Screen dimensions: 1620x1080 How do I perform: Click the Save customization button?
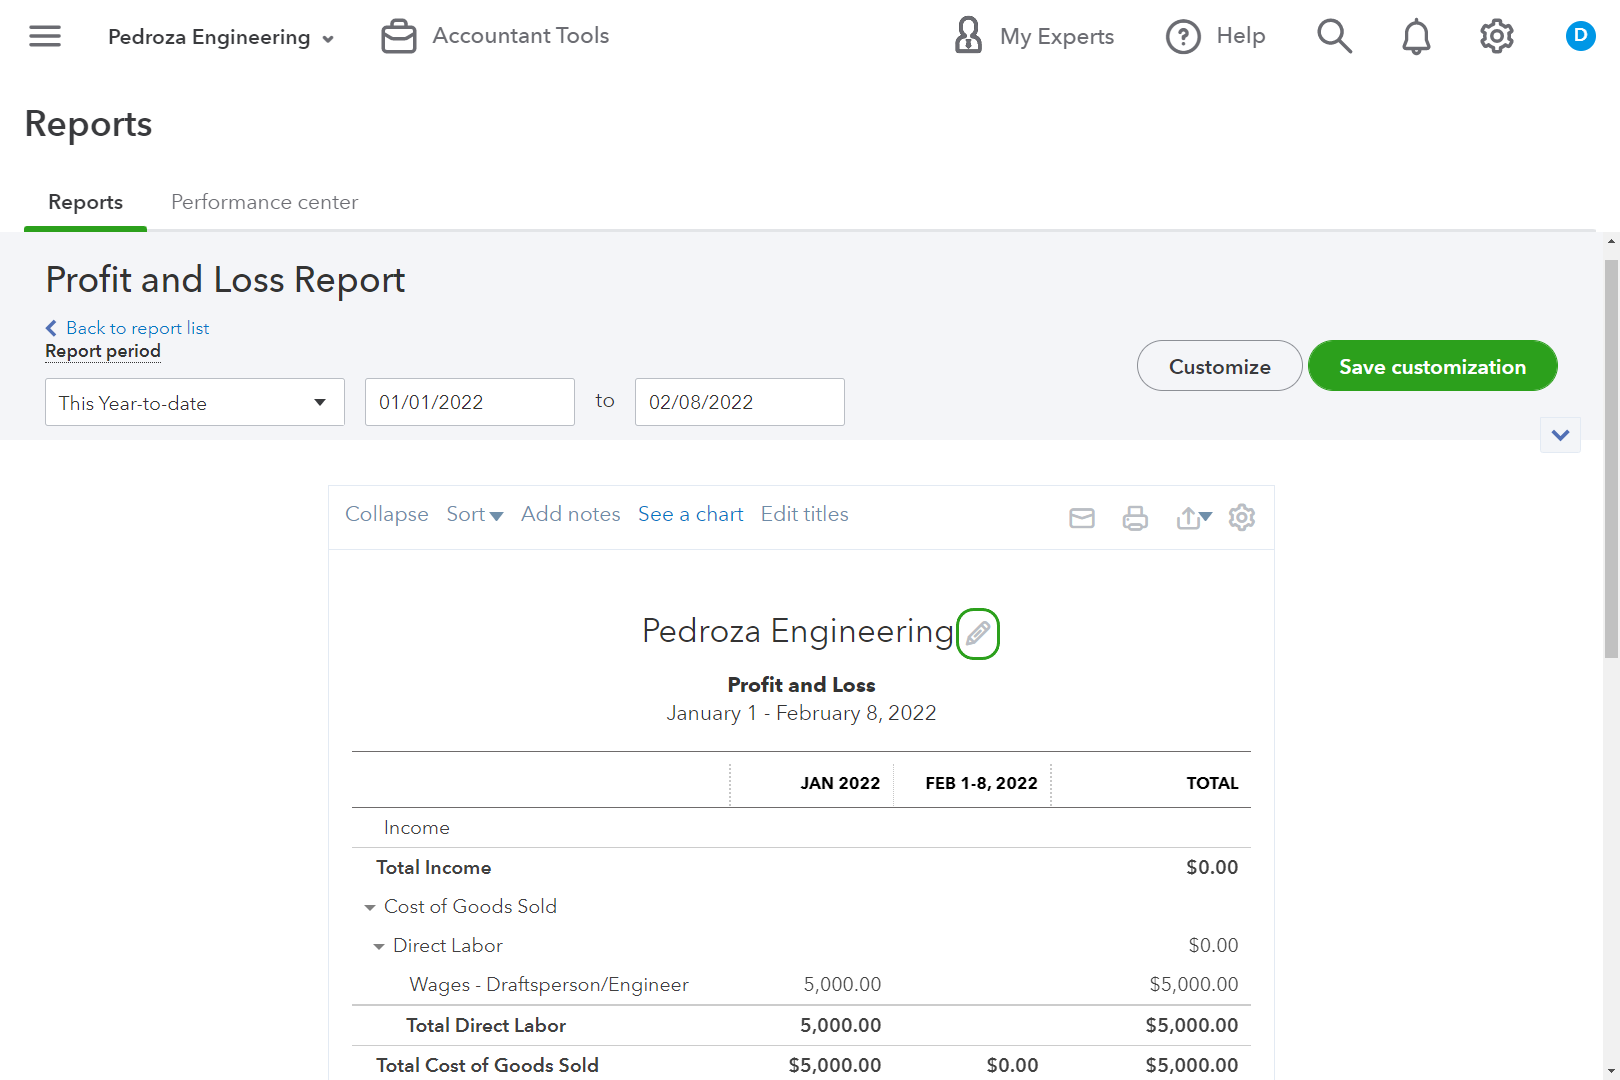(1432, 366)
